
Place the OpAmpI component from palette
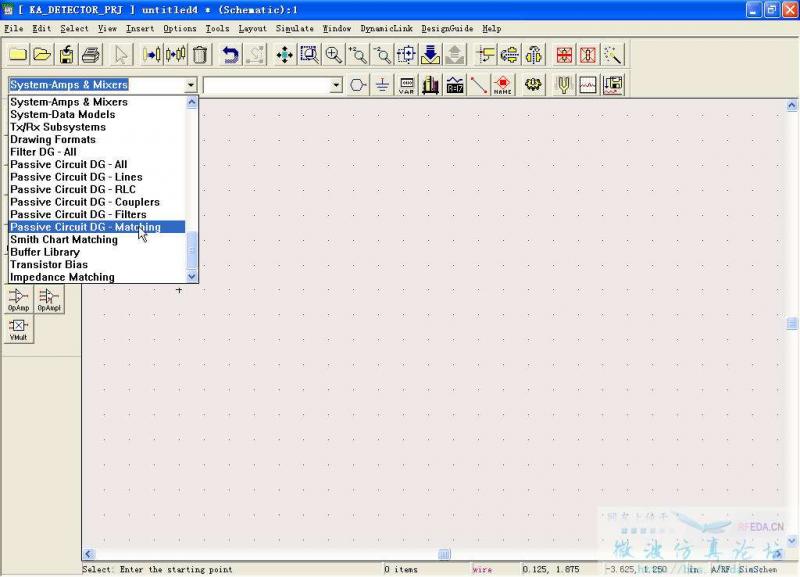[x=49, y=299]
